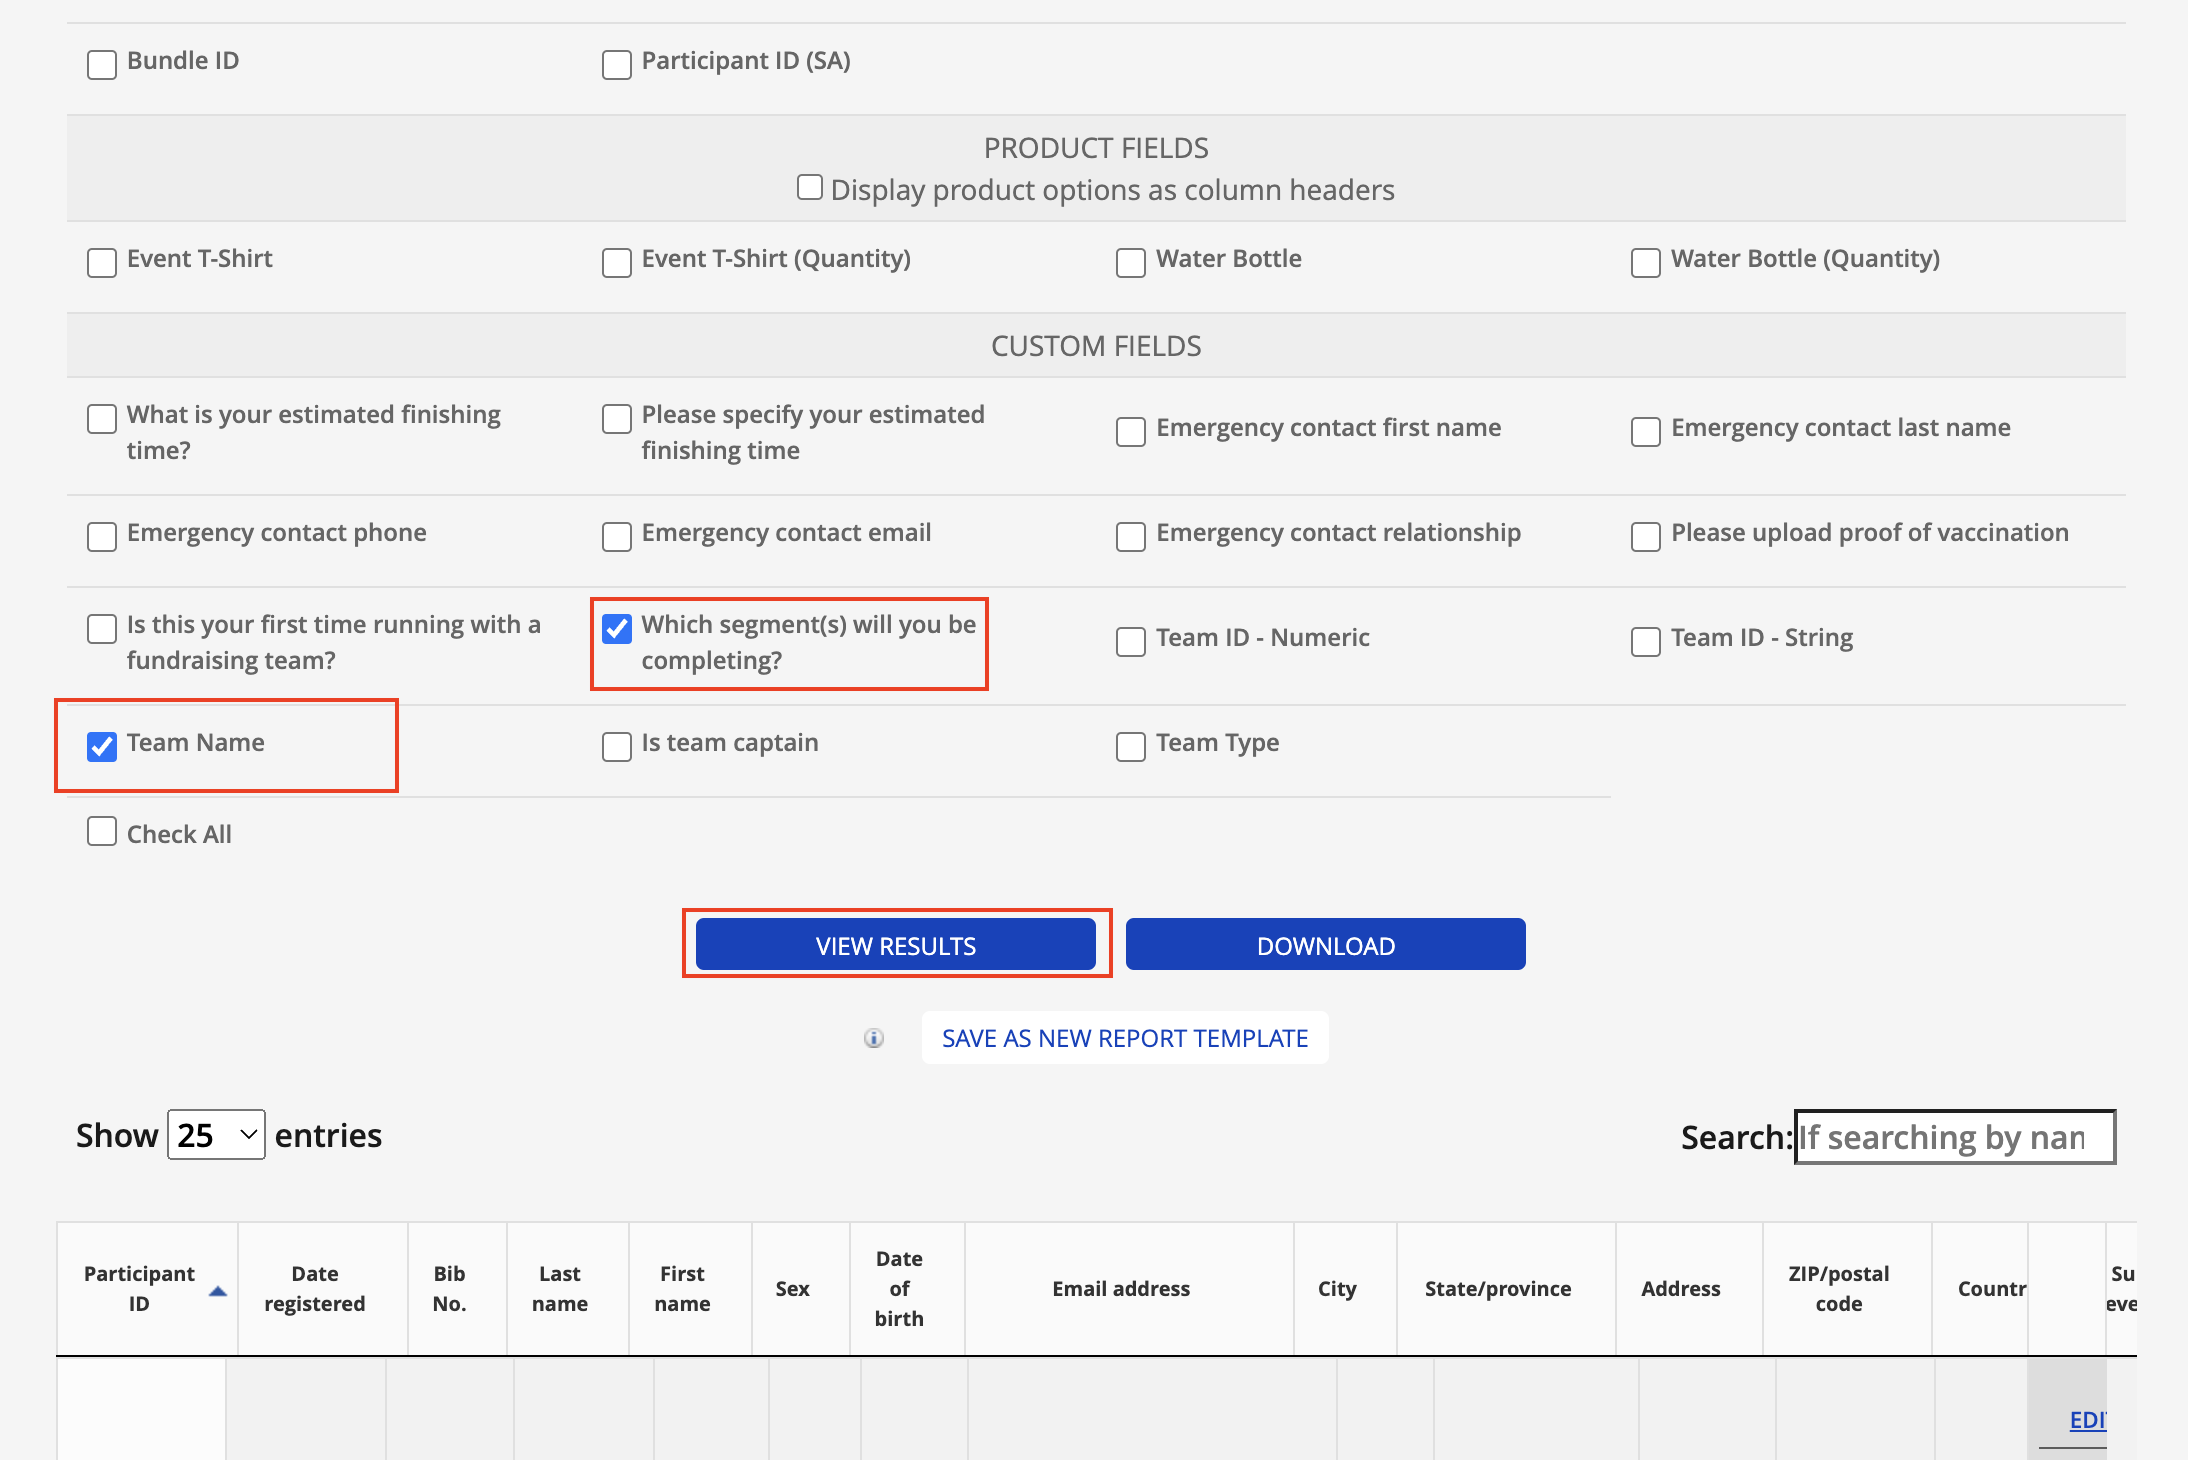Check the Bundle ID checkbox
The width and height of the screenshot is (2188, 1460).
[102, 64]
